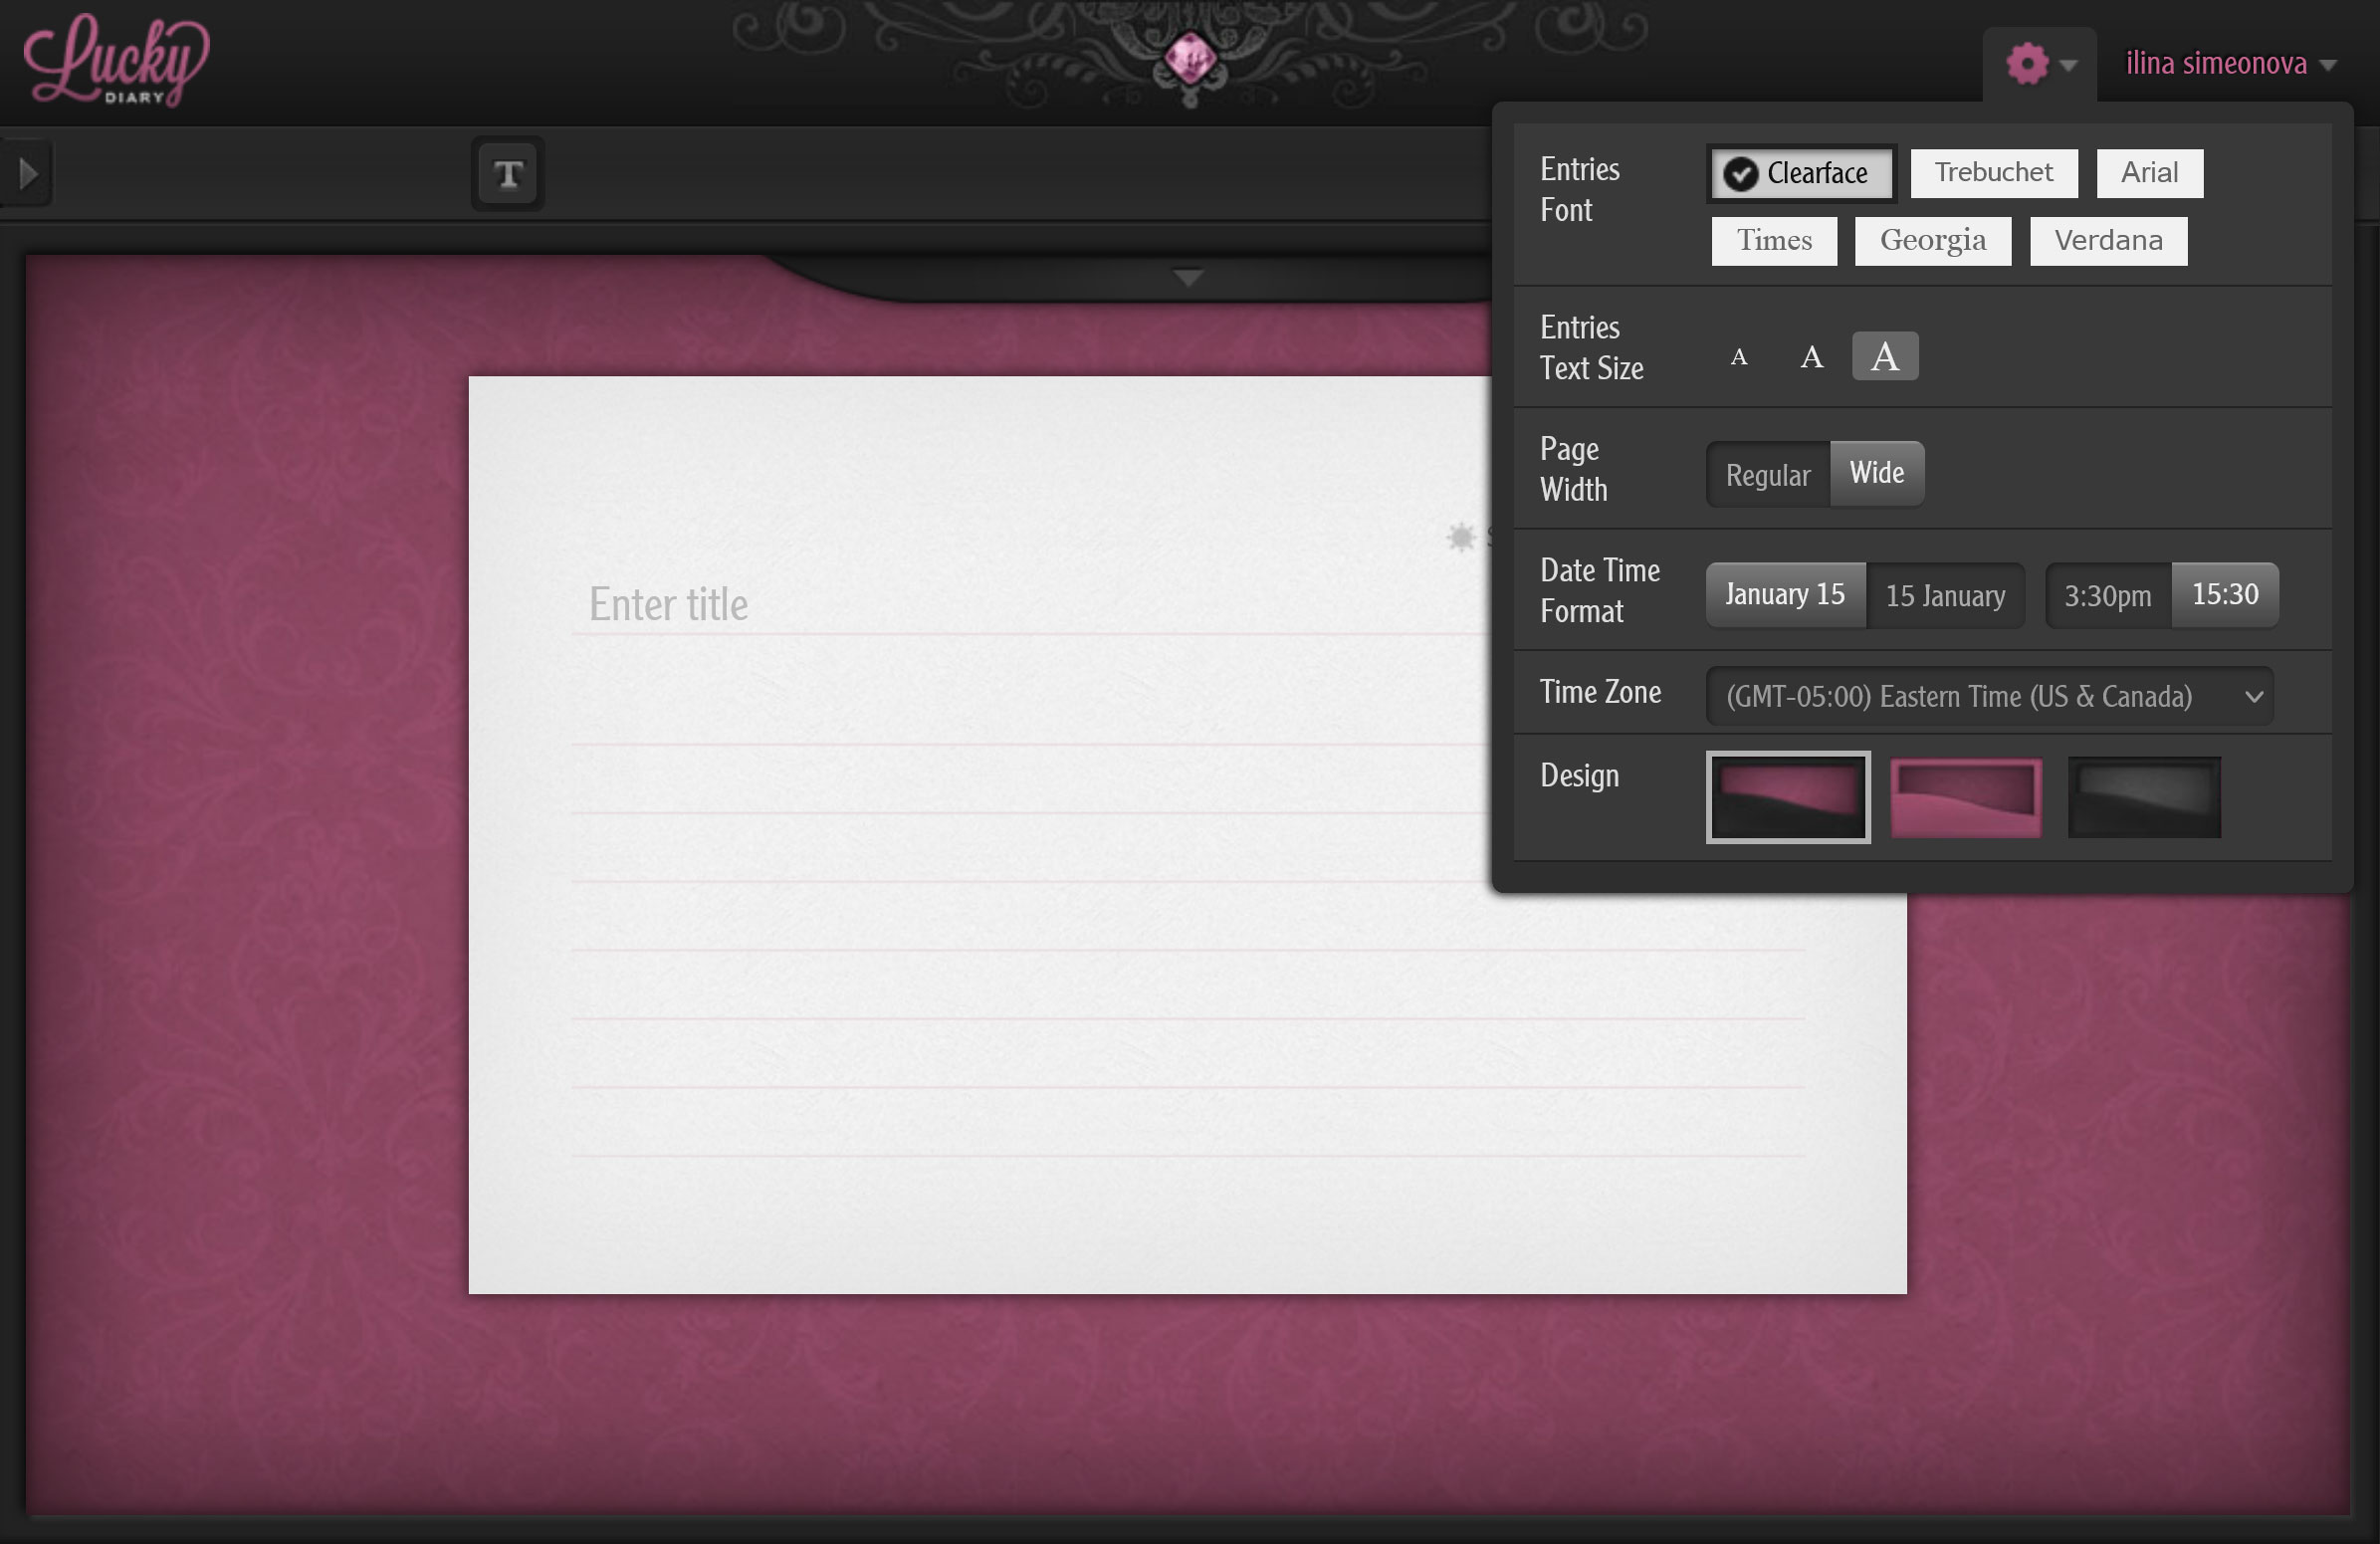
Task: Click the pink diamond jewel emblem
Action: (x=1190, y=58)
